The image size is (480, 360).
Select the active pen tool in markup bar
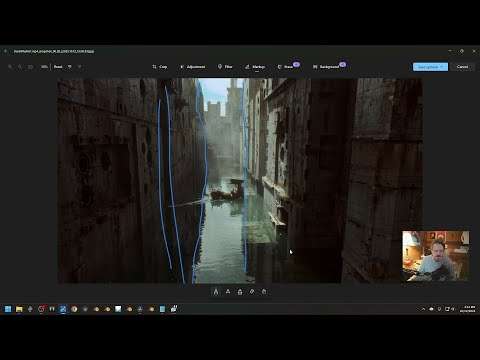pyautogui.click(x=216, y=292)
